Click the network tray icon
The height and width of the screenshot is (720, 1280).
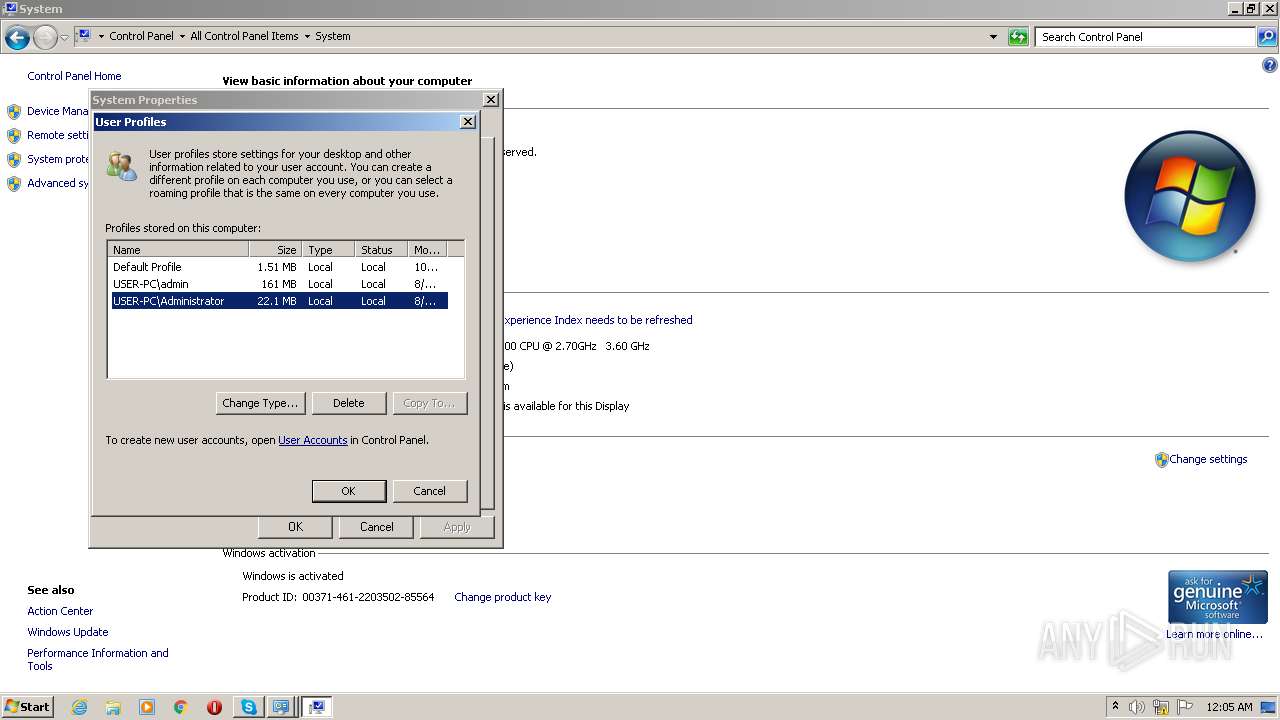(1161, 707)
